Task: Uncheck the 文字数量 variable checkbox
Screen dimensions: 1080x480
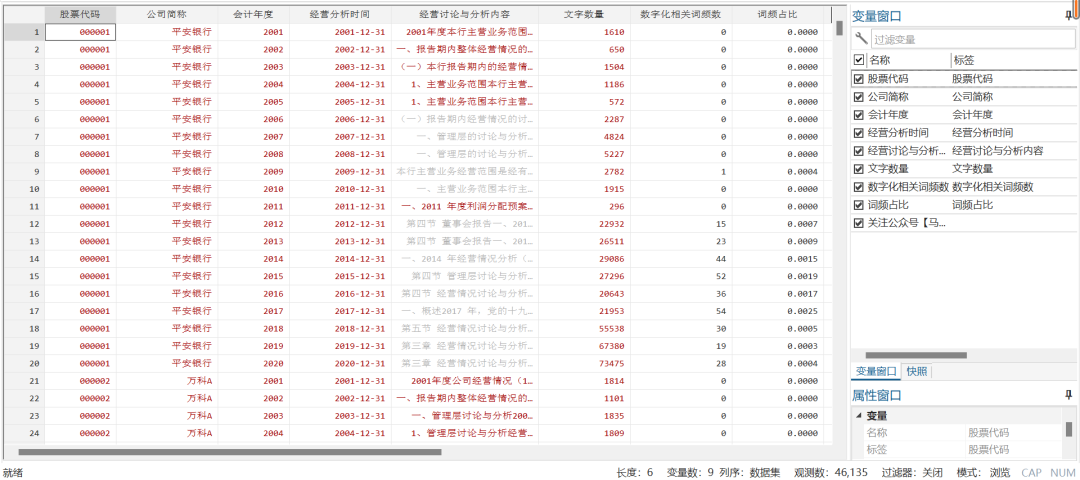Action: click(x=858, y=169)
